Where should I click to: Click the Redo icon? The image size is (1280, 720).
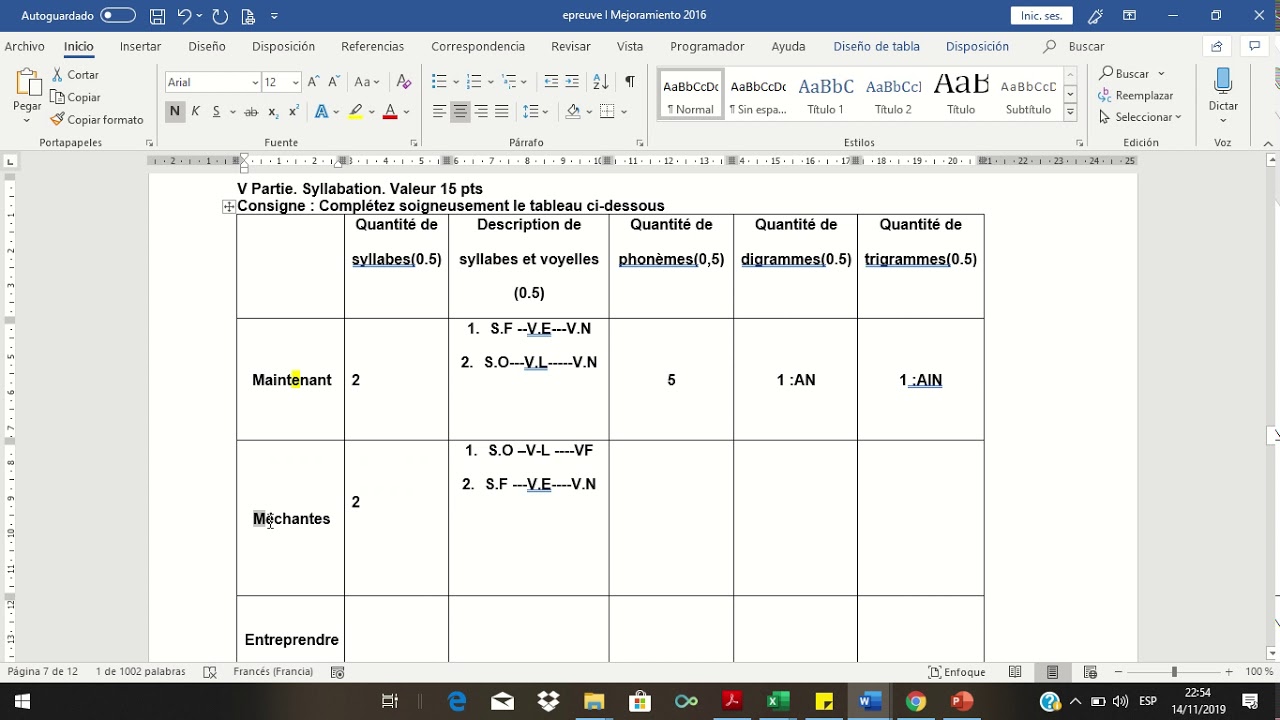click(x=220, y=16)
